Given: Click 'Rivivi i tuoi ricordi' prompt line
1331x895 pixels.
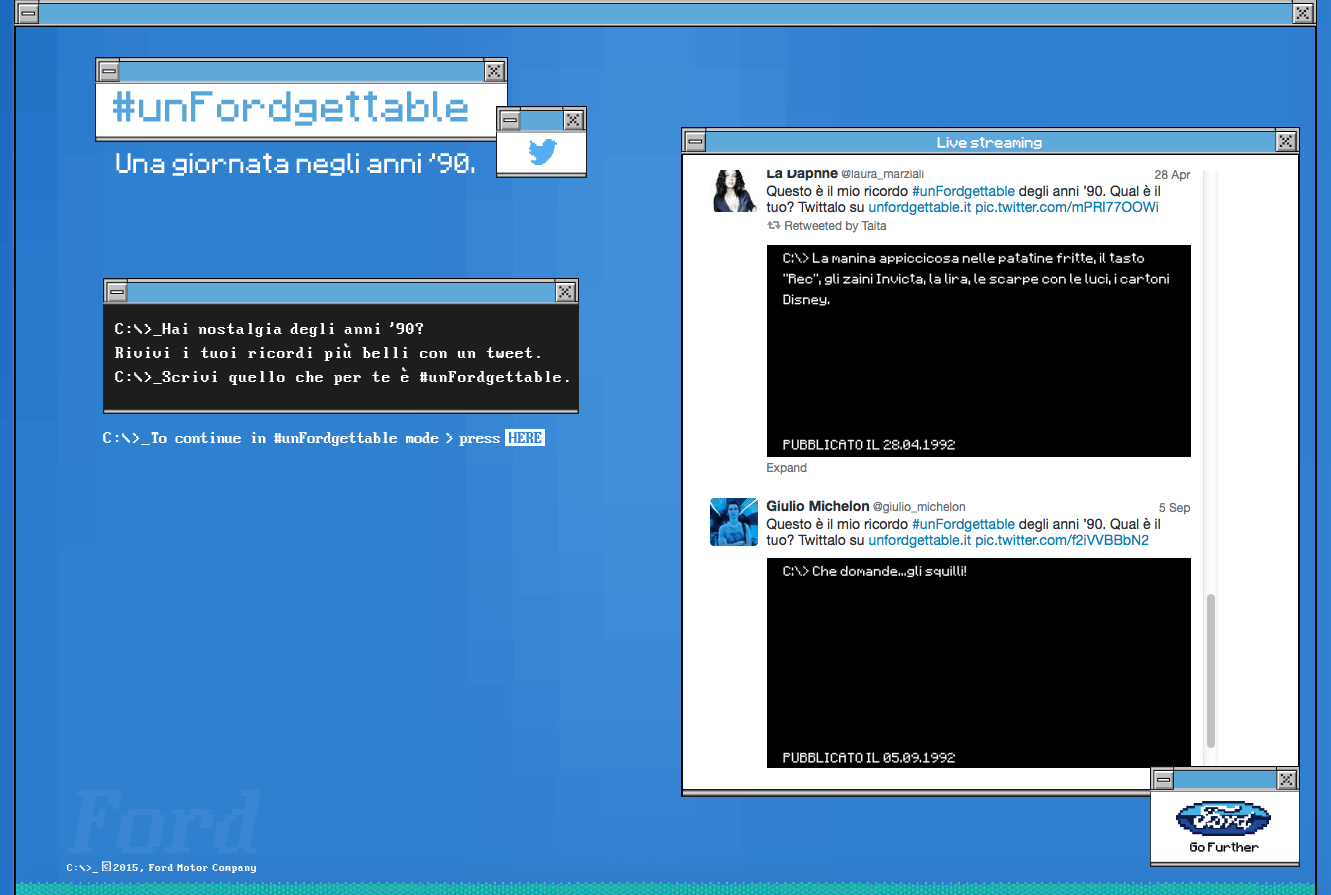Looking at the screenshot, I should (x=328, y=353).
